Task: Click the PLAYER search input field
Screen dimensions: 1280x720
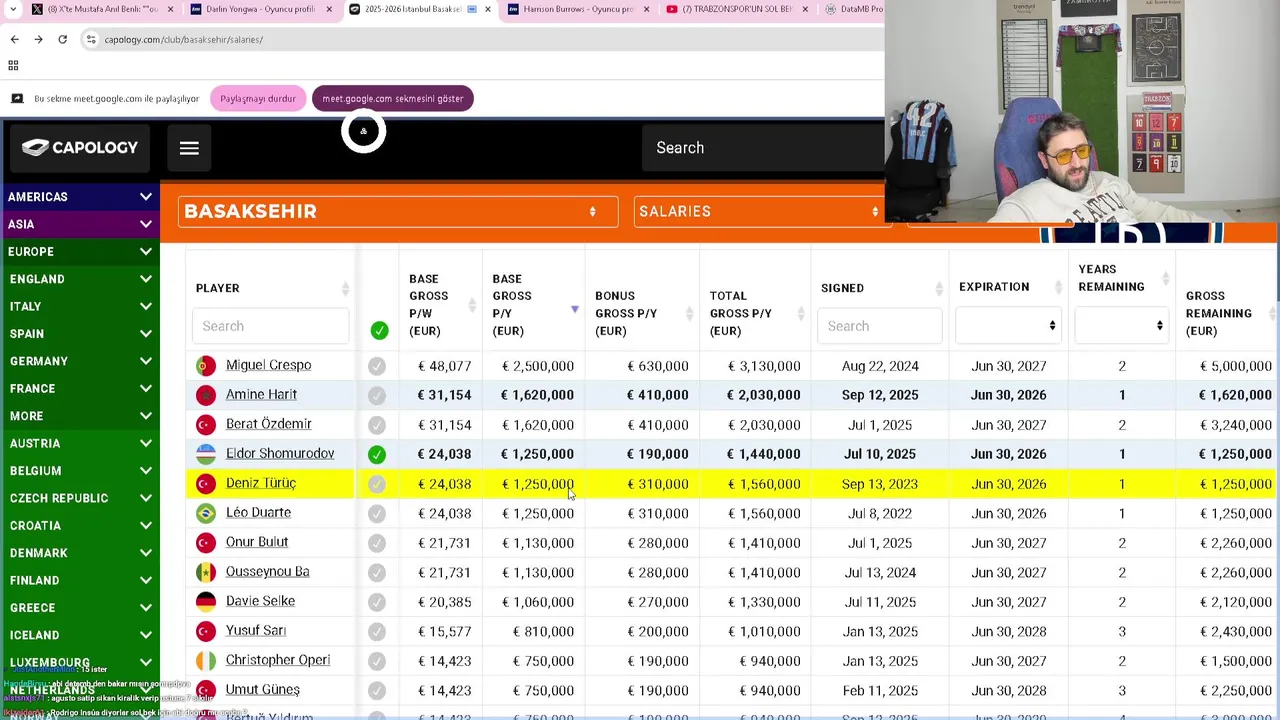Action: [x=270, y=326]
